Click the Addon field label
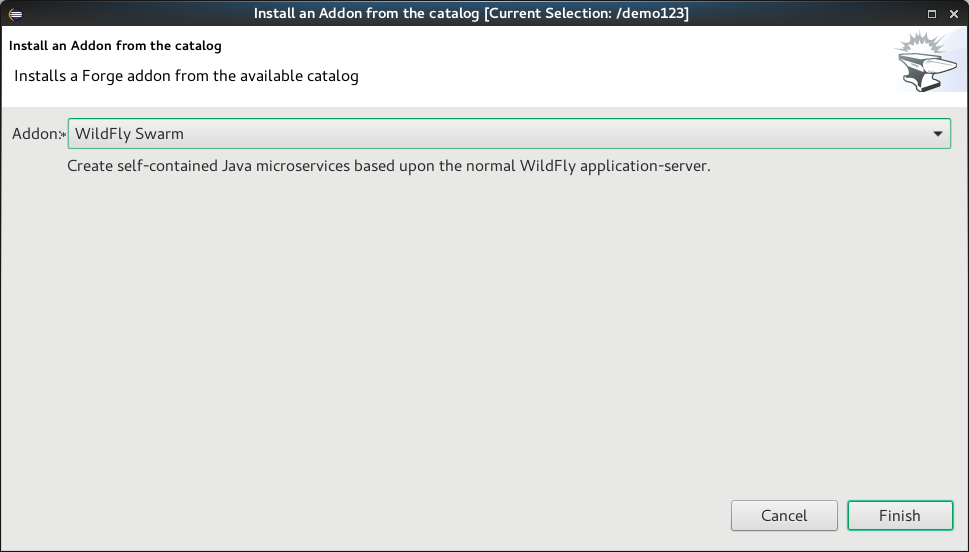Image resolution: width=969 pixels, height=552 pixels. pyautogui.click(x=34, y=134)
